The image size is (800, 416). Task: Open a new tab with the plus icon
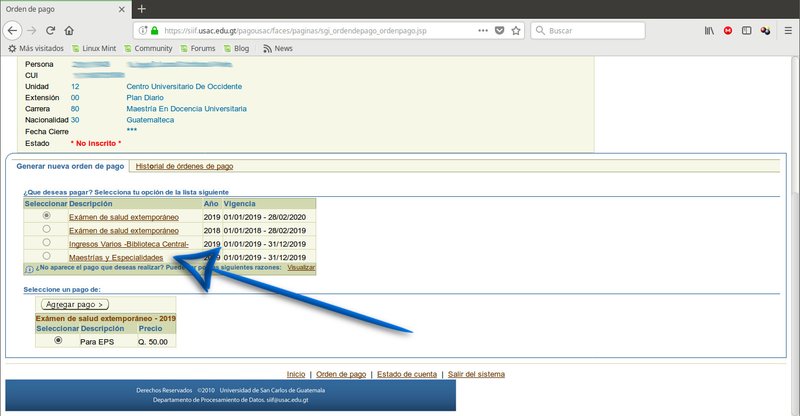coord(141,9)
